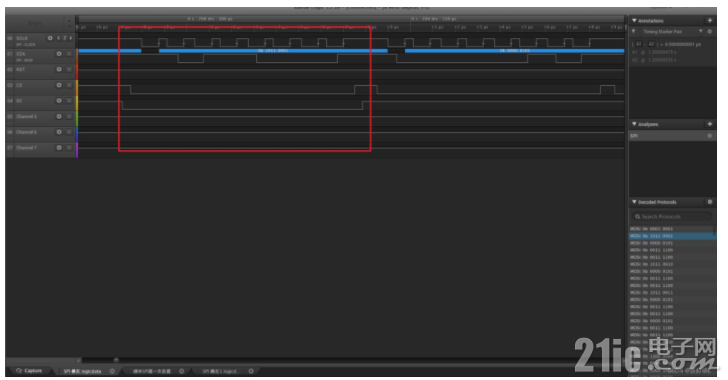Focus the Search Protocols field
The width and height of the screenshot is (728, 380).
tap(672, 216)
